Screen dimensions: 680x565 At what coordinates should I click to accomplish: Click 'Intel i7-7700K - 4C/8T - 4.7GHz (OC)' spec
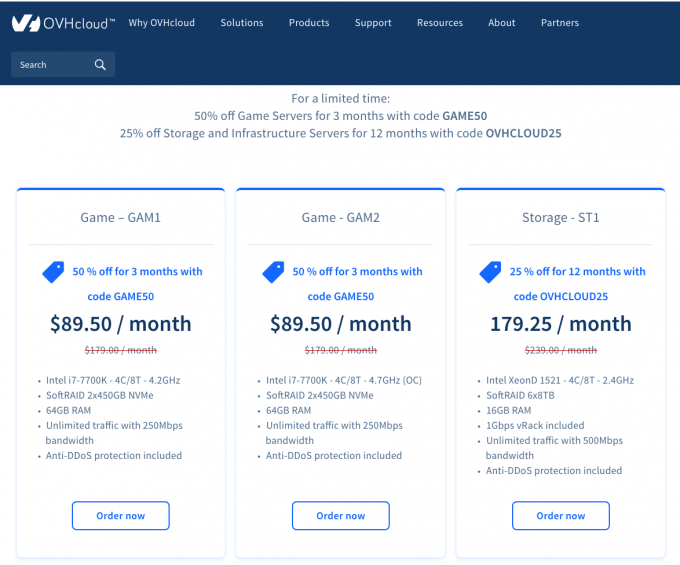[x=343, y=380]
